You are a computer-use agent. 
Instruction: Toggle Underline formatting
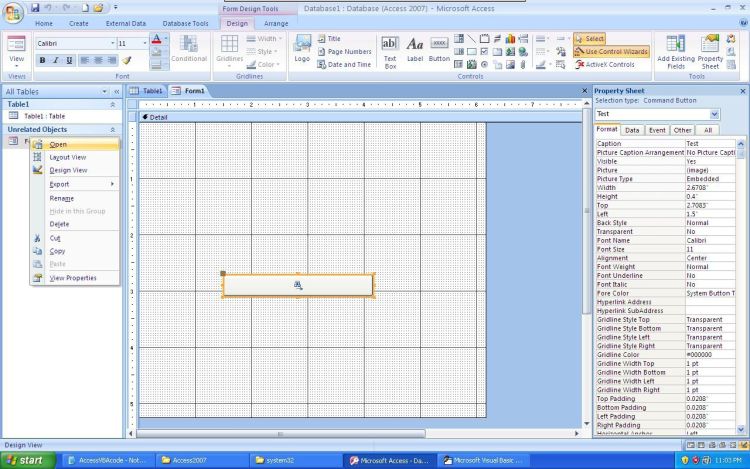69,60
